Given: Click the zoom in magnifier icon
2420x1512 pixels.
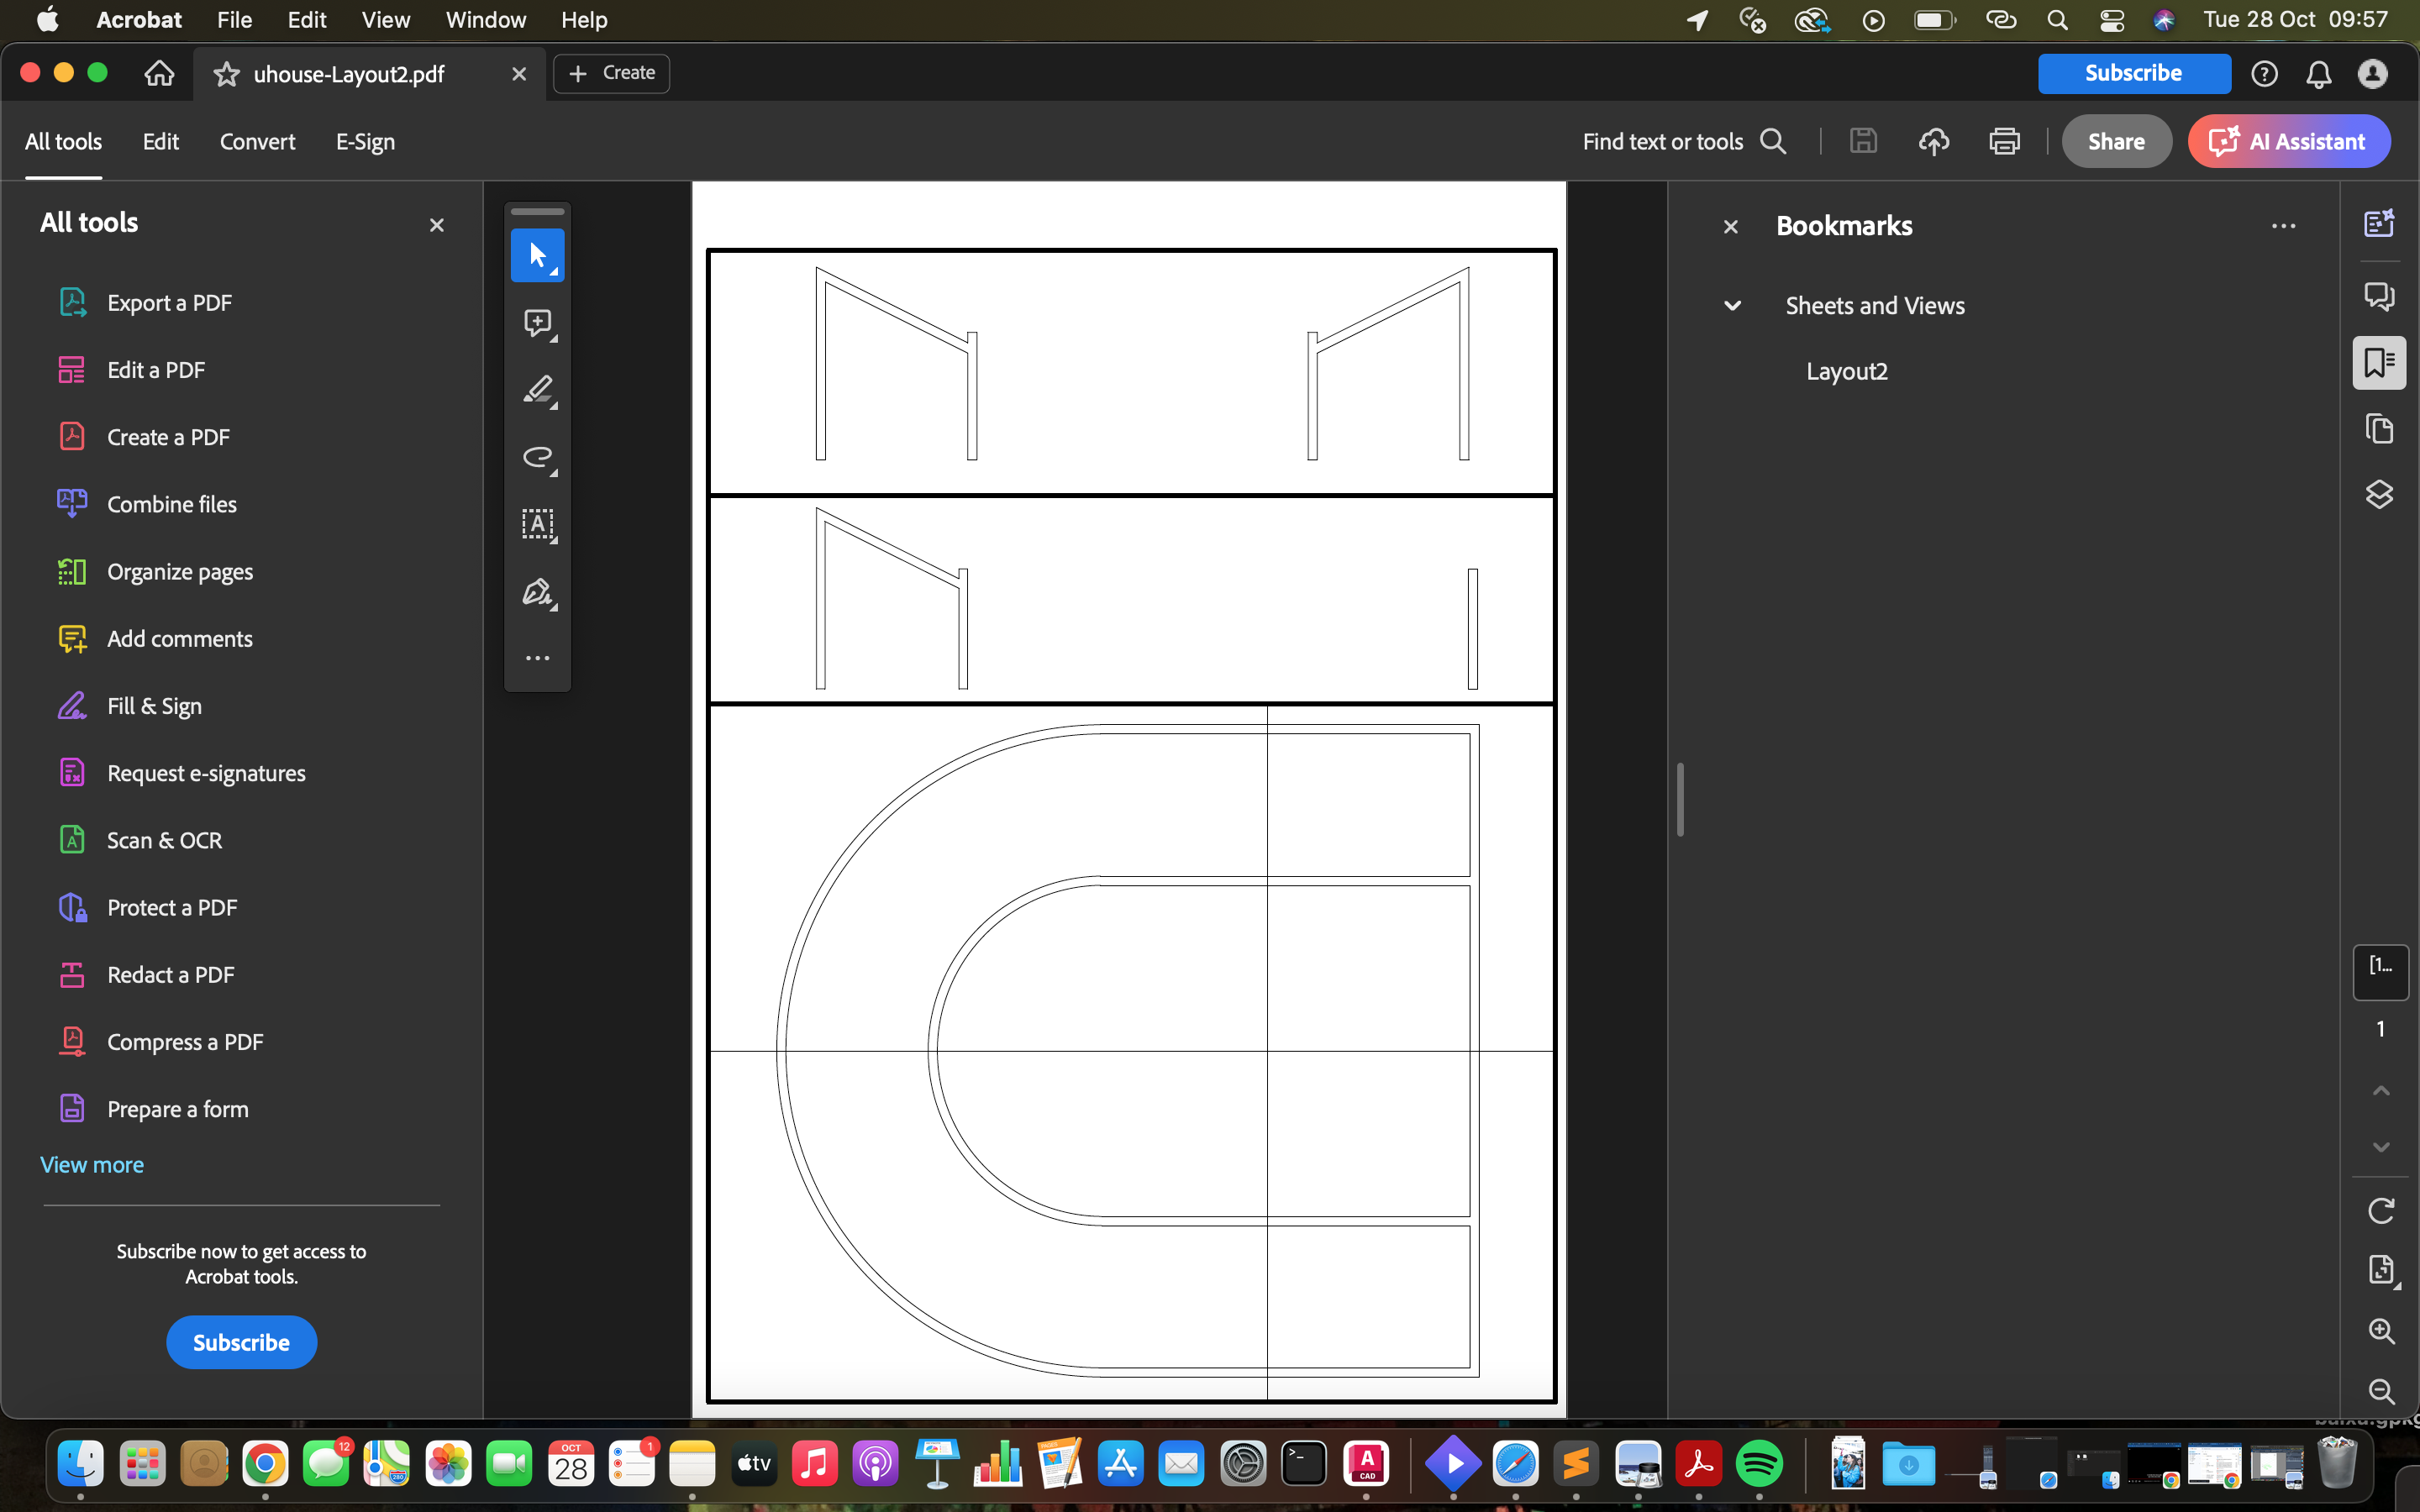Looking at the screenshot, I should 2381,1331.
